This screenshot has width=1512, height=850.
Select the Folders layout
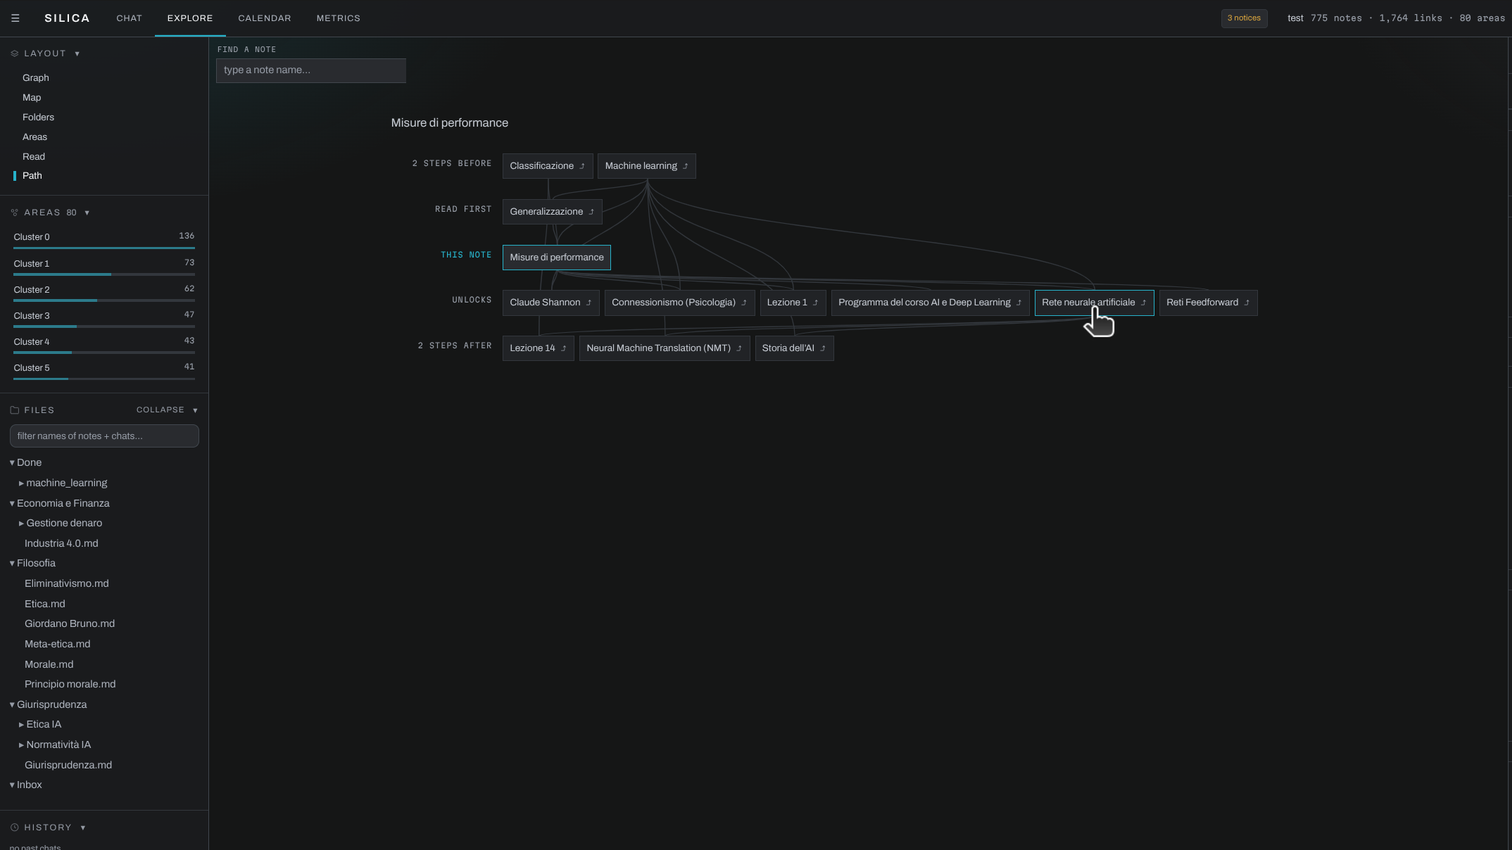38,117
